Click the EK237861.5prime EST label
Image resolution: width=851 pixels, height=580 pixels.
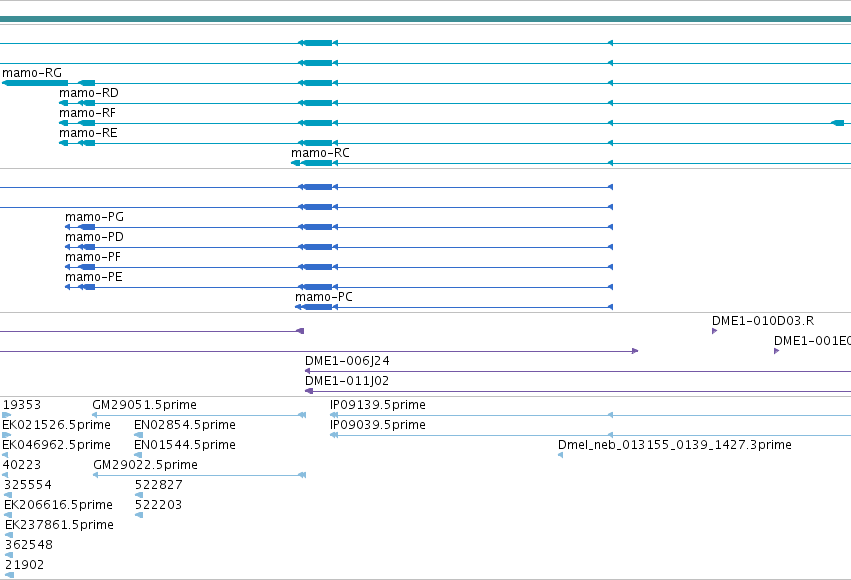60,525
